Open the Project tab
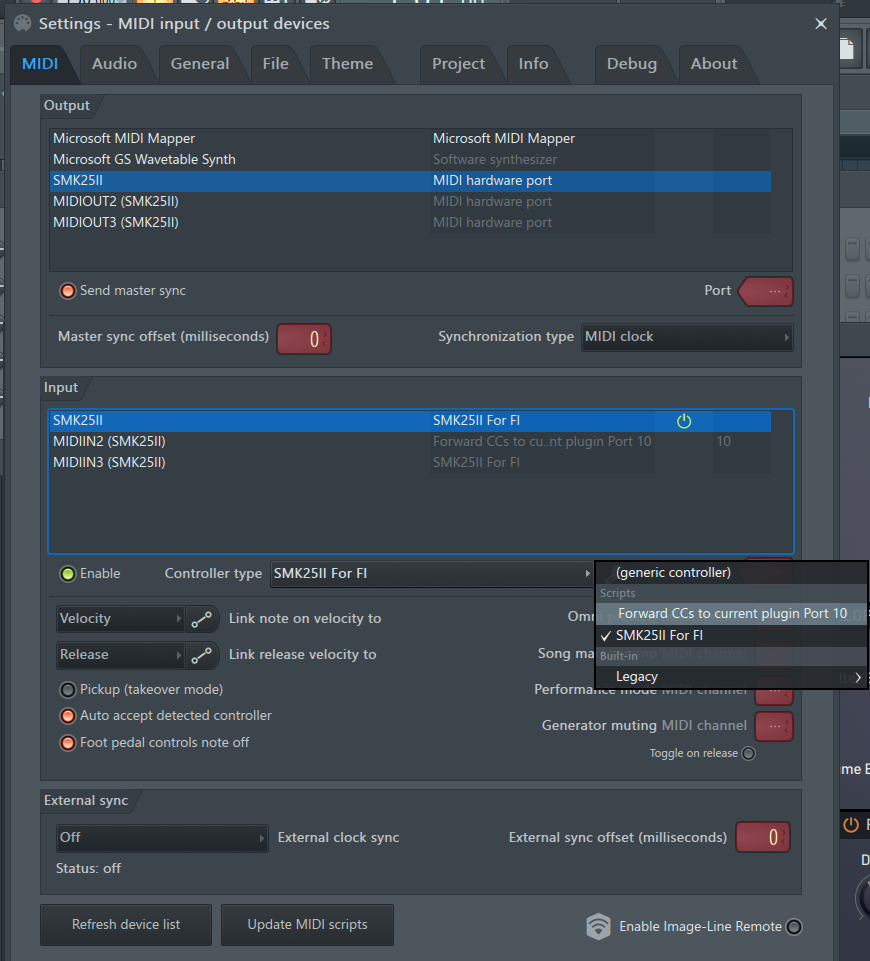The image size is (870, 961). [458, 64]
